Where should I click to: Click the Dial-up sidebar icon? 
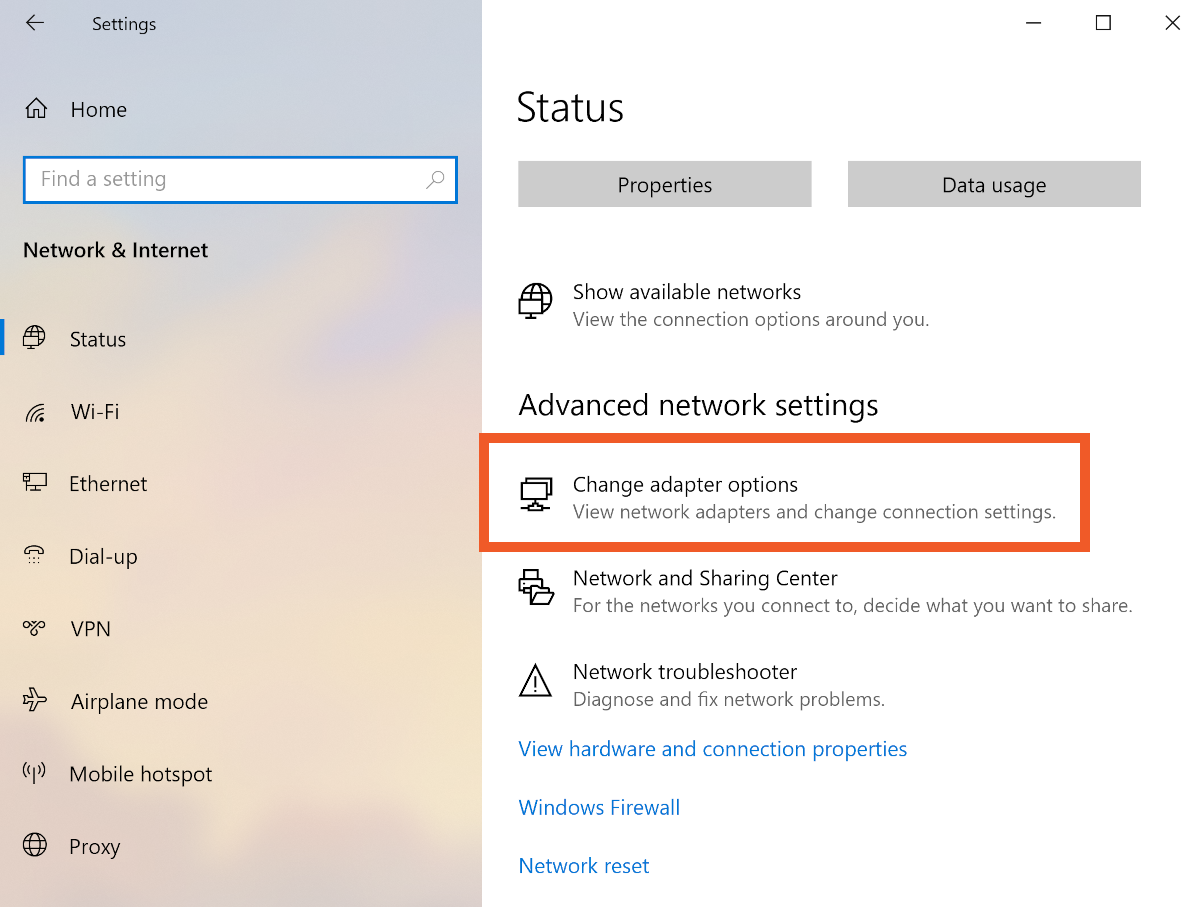click(x=36, y=556)
